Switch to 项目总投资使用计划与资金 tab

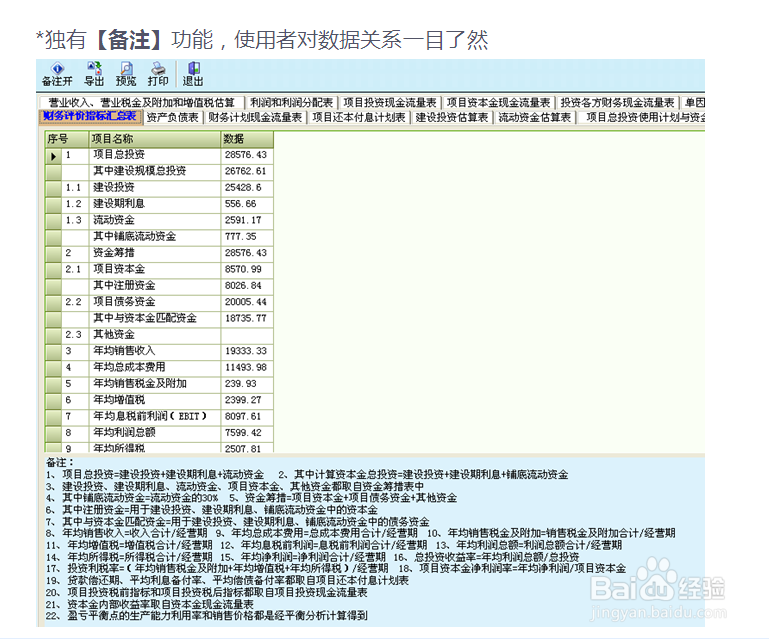pos(642,117)
